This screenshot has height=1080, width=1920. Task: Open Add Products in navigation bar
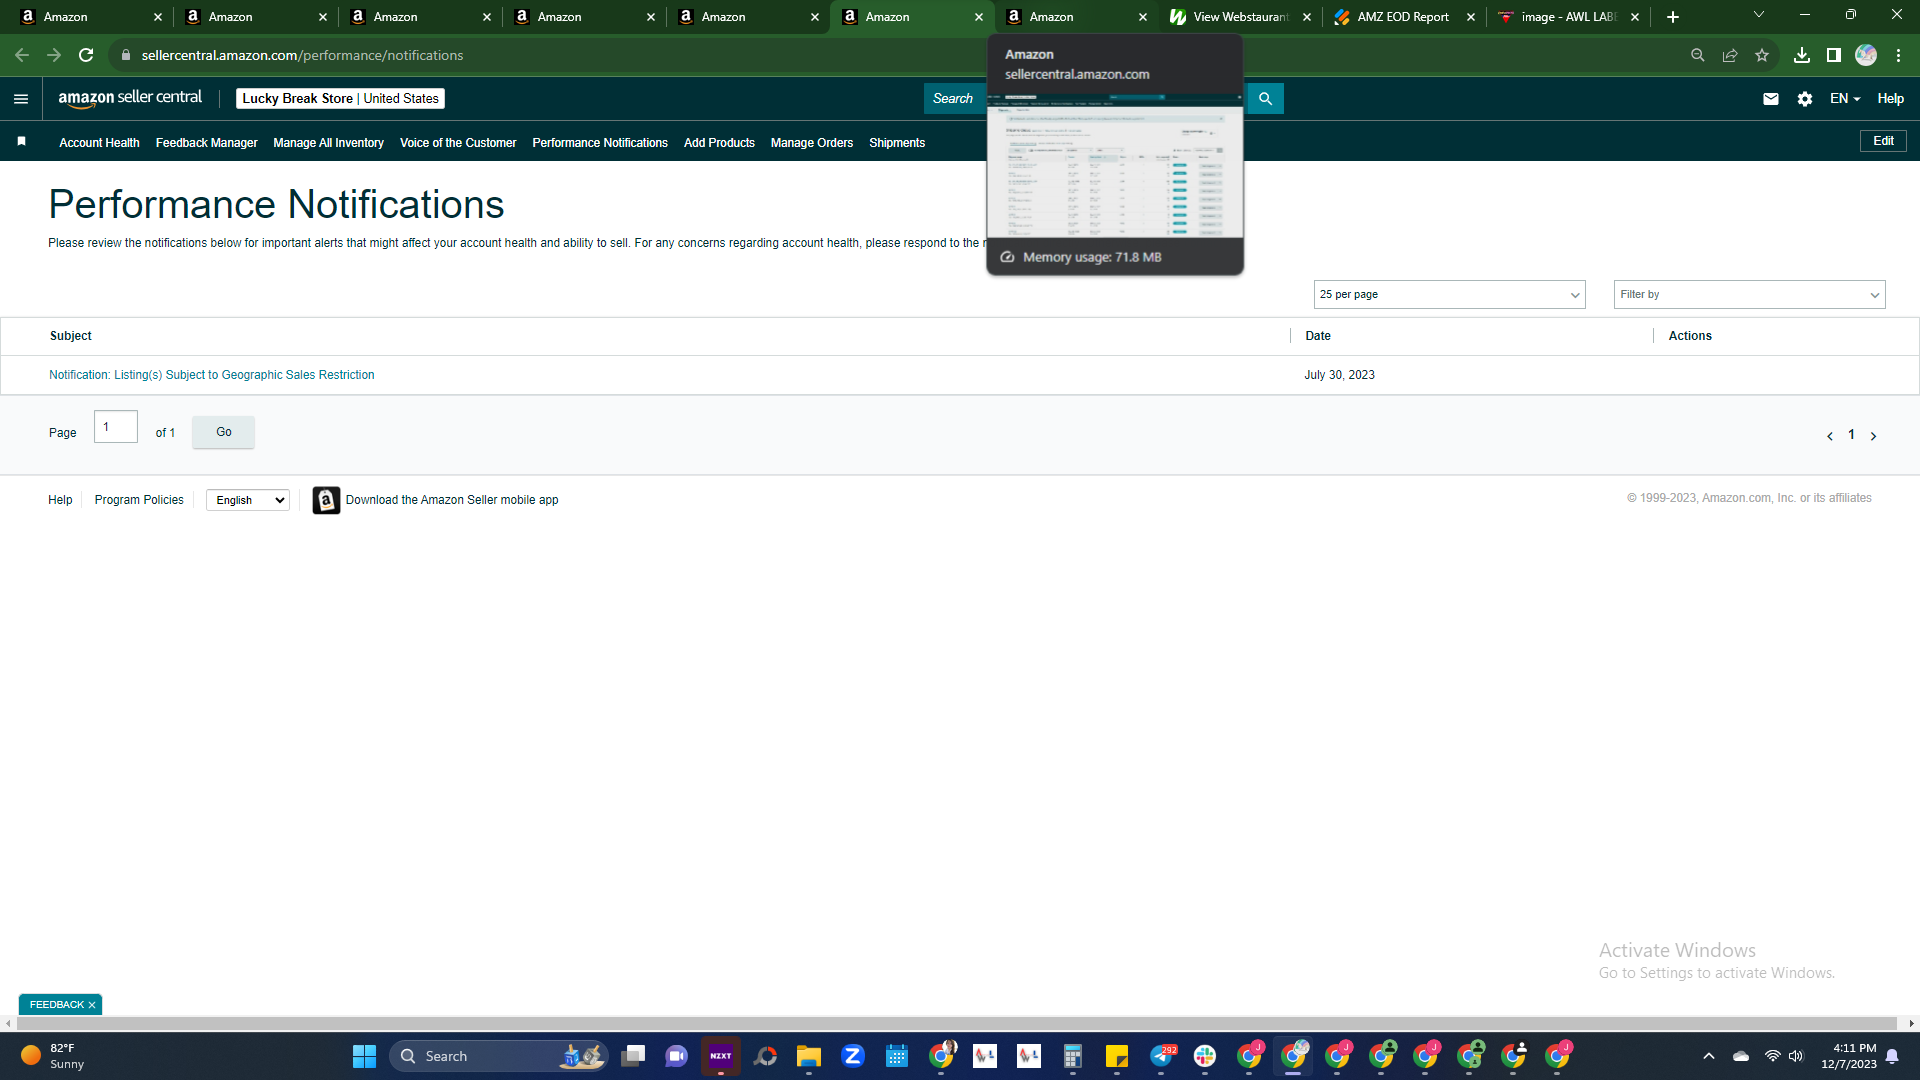[x=719, y=143]
